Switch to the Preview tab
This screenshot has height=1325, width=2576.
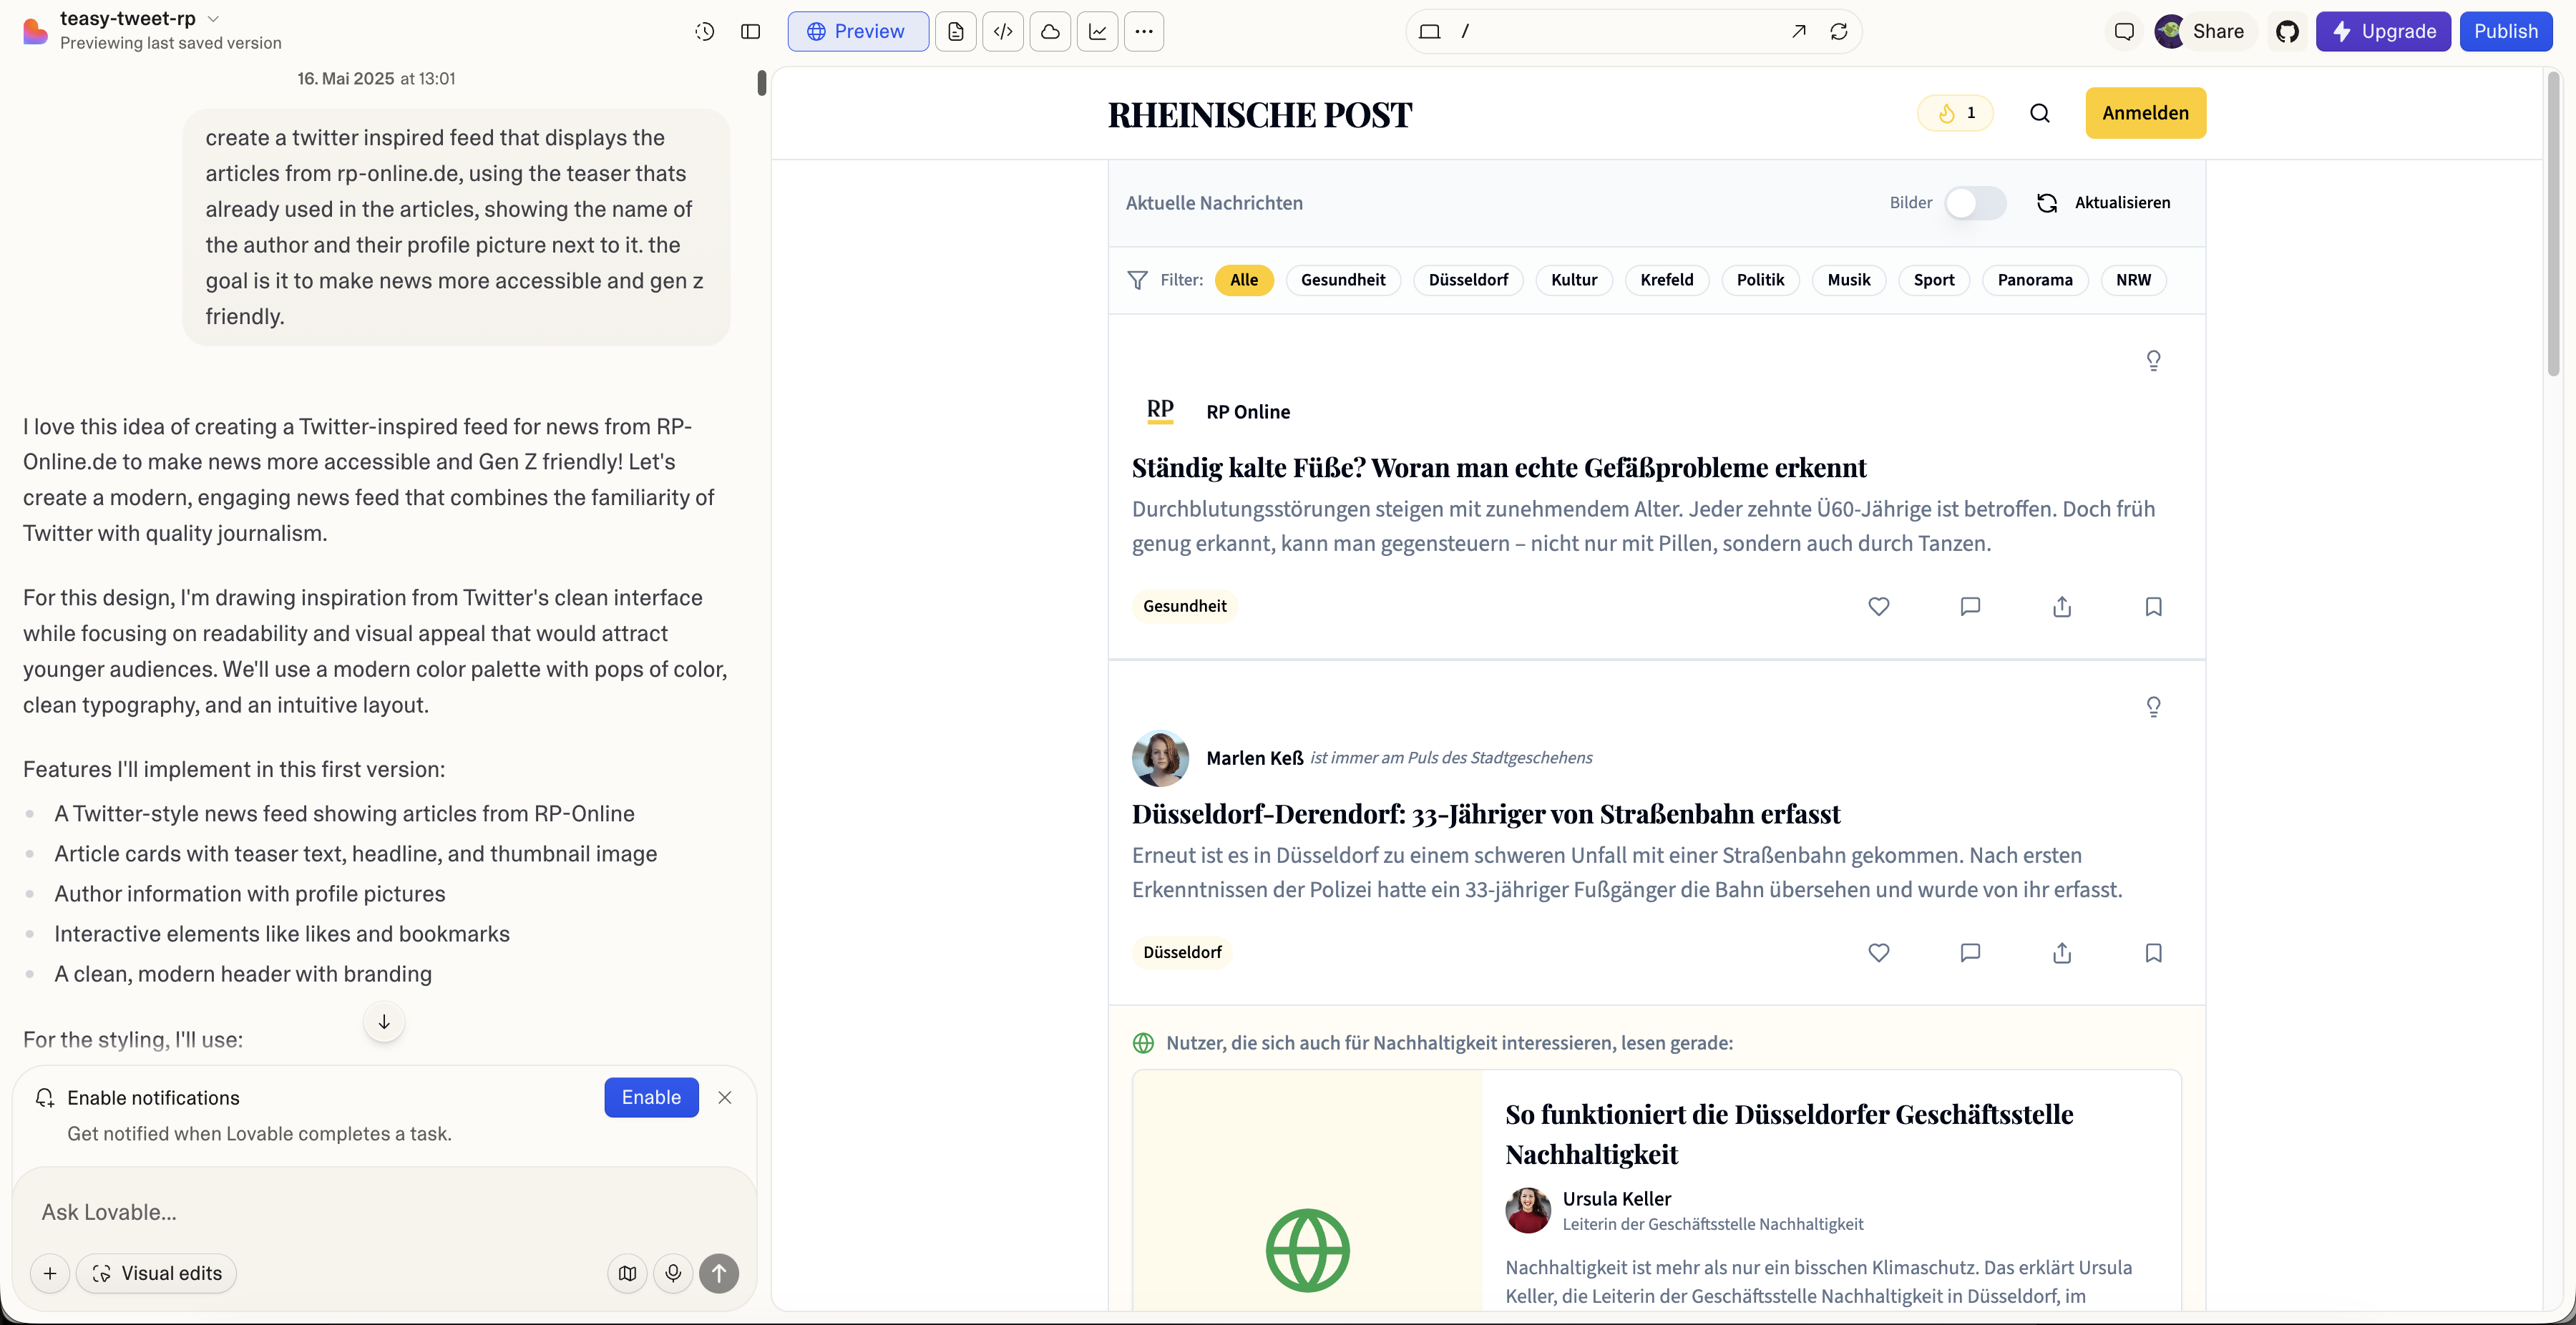[x=857, y=31]
